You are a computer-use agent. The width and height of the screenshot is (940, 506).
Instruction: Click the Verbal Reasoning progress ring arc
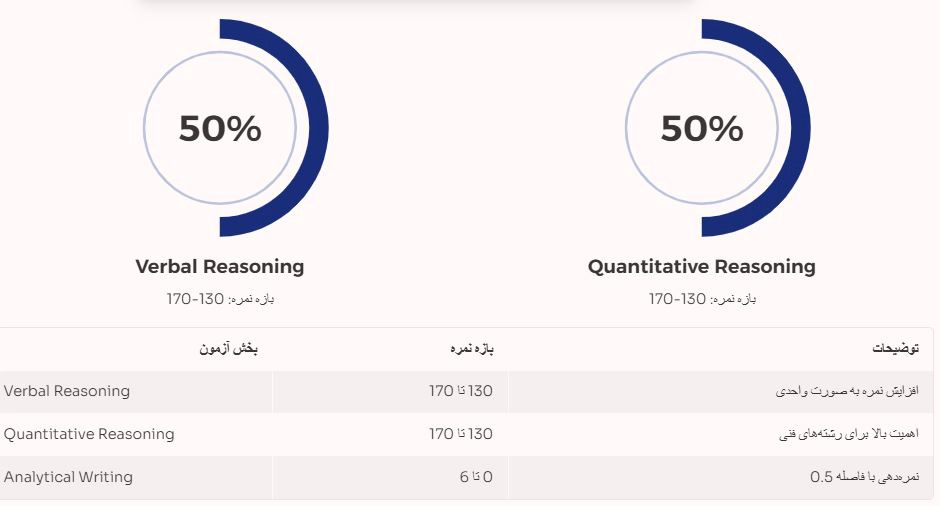coord(316,128)
